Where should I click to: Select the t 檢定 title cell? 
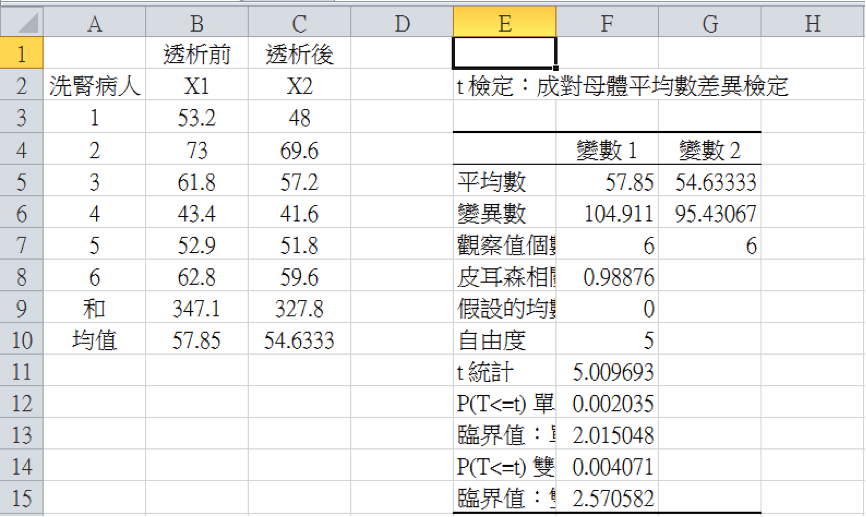click(504, 87)
